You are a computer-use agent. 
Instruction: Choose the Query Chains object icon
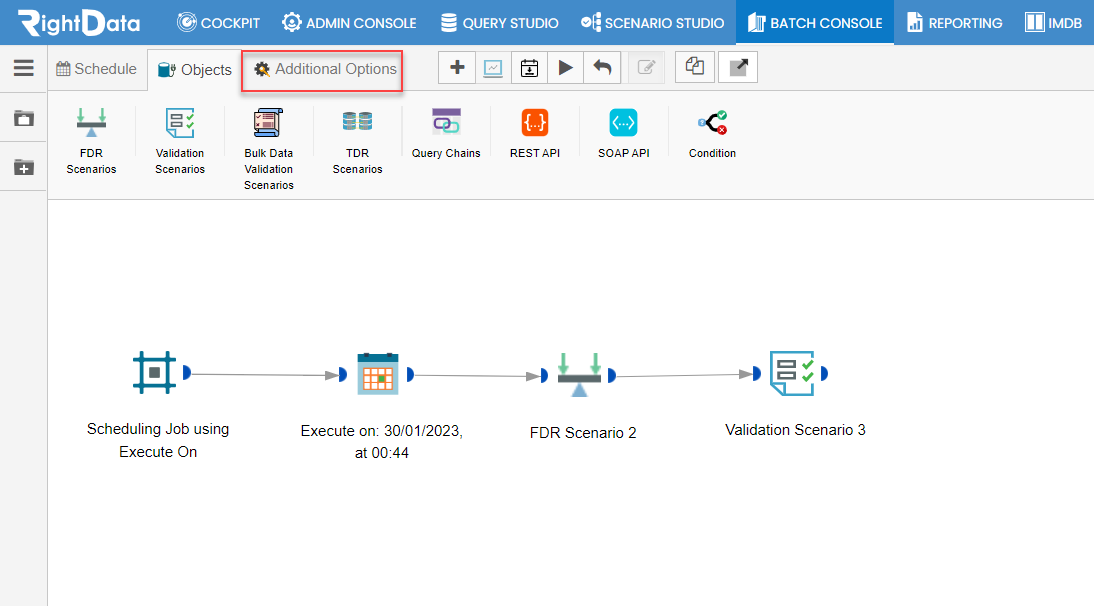(x=446, y=121)
